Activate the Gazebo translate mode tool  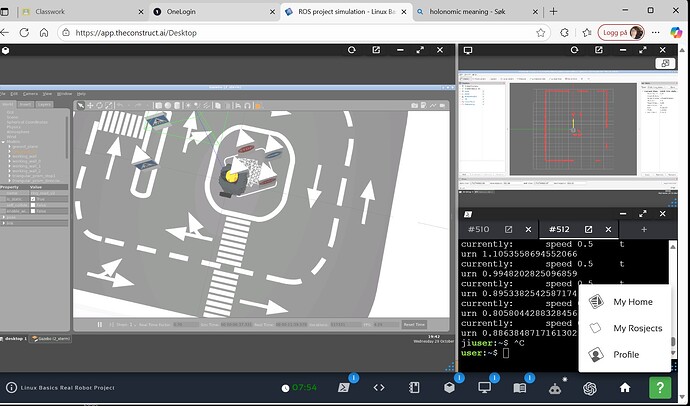click(x=90, y=106)
